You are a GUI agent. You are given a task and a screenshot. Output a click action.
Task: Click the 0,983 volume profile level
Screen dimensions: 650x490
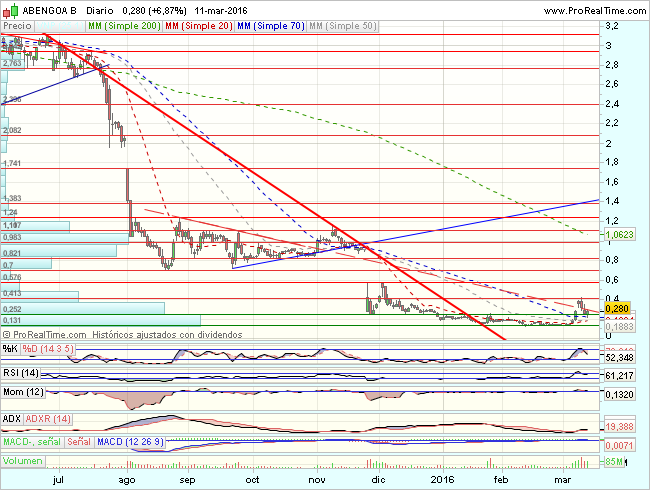click(x=12, y=237)
